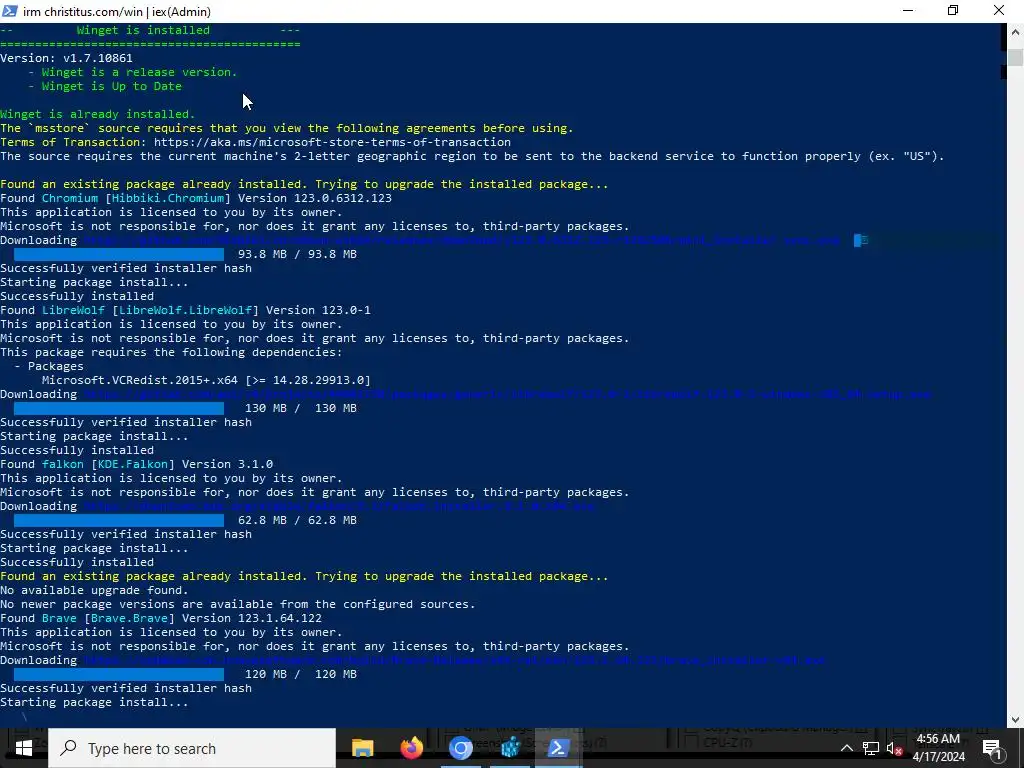The width and height of the screenshot is (1024, 768).
Task: Open the notification center icon
Action: click(992, 749)
